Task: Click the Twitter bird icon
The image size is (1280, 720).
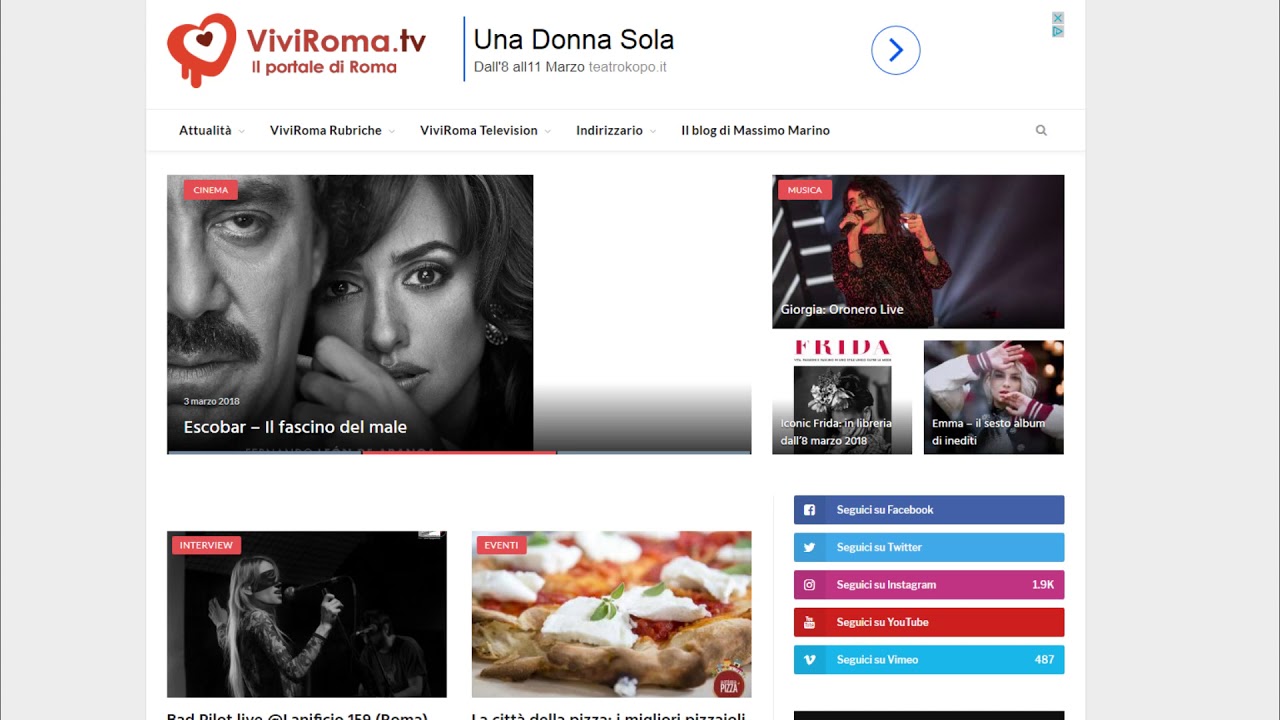Action: click(x=810, y=547)
